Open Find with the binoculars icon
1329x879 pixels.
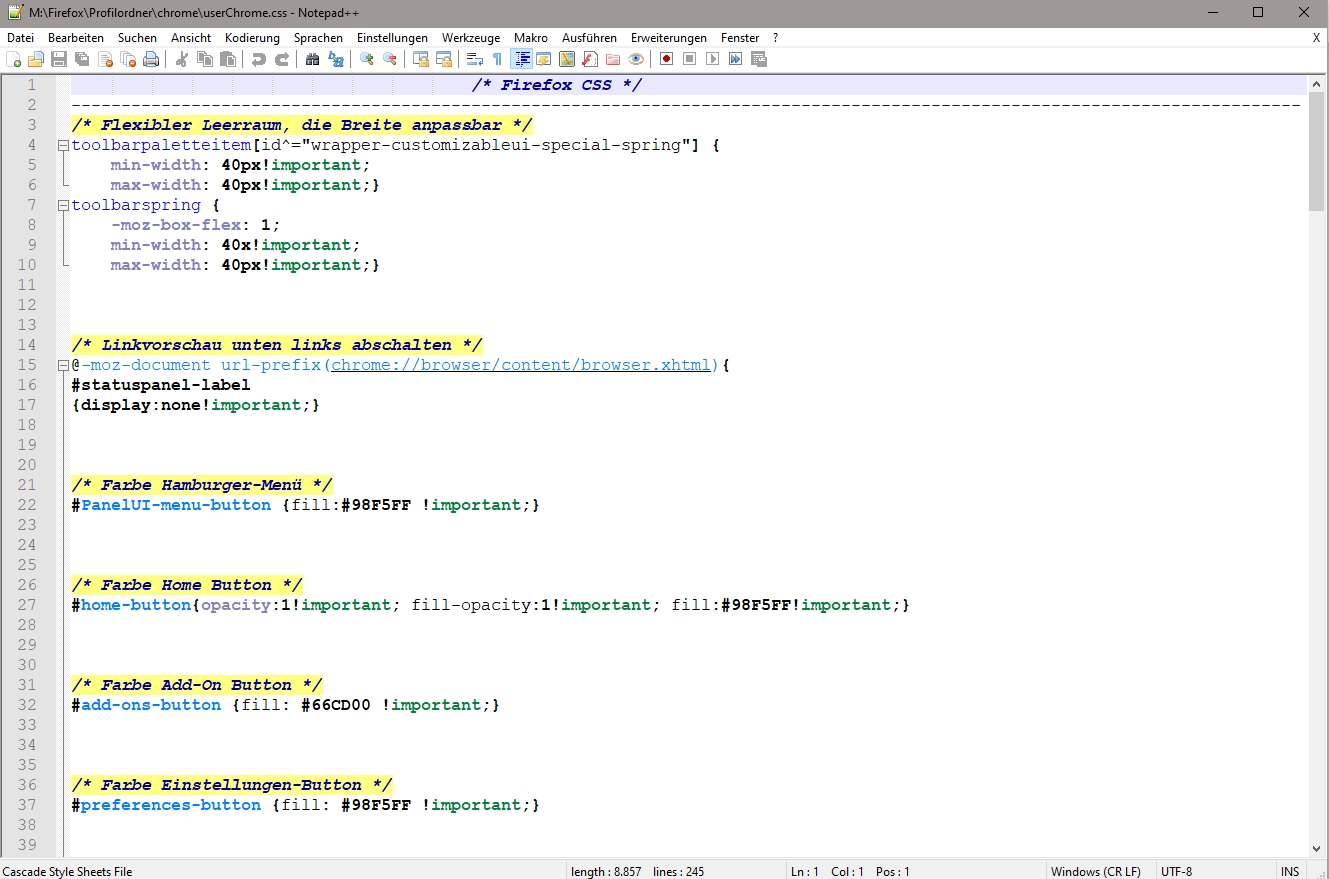click(x=313, y=59)
